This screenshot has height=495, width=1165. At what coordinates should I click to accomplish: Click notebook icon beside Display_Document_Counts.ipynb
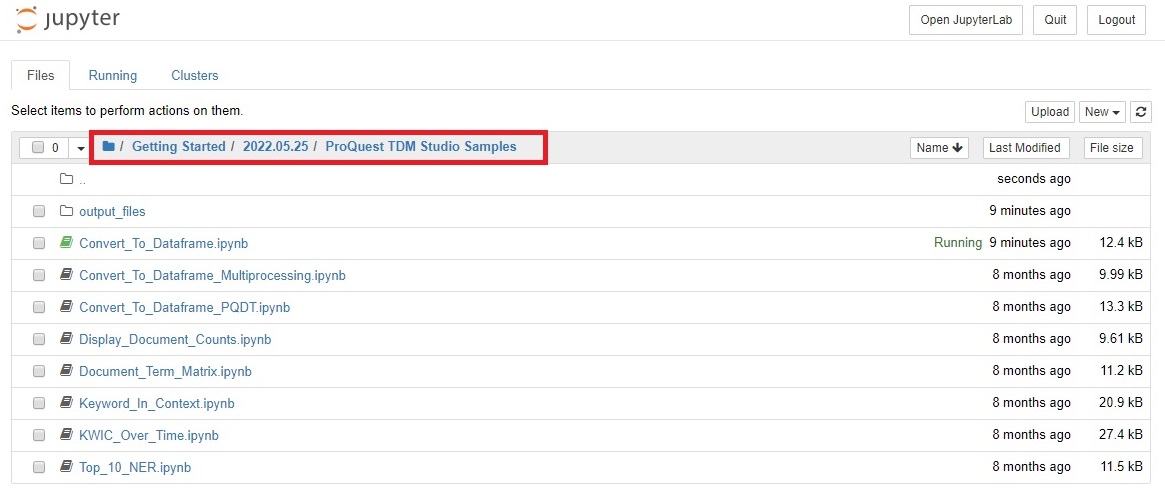pos(67,339)
